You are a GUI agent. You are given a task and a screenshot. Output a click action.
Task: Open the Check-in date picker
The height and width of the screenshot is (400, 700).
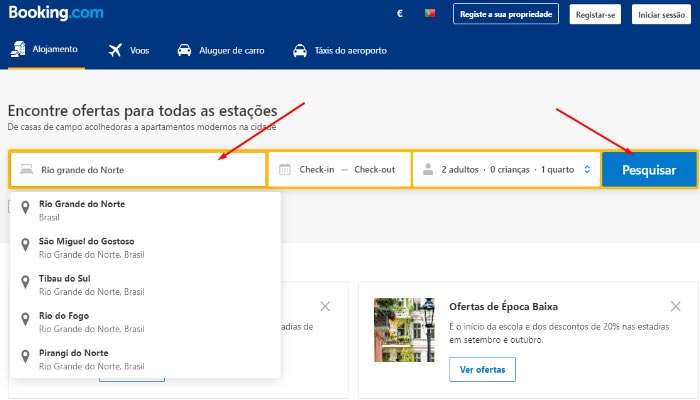point(317,170)
